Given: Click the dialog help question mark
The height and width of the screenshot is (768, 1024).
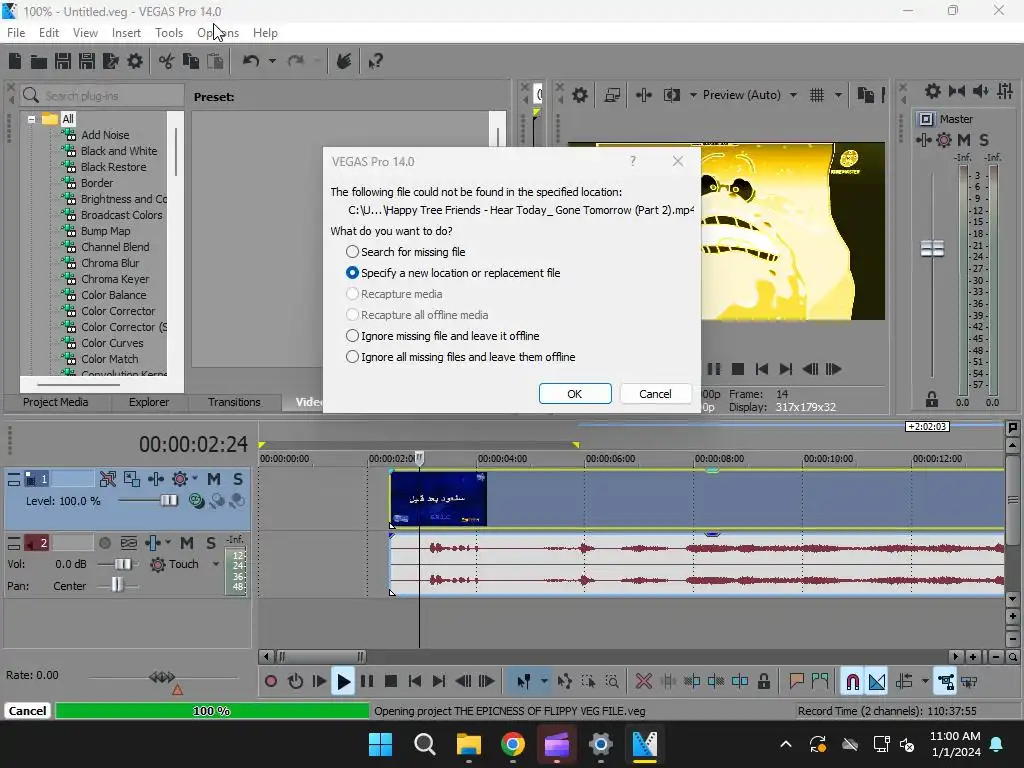Looking at the screenshot, I should 633,161.
